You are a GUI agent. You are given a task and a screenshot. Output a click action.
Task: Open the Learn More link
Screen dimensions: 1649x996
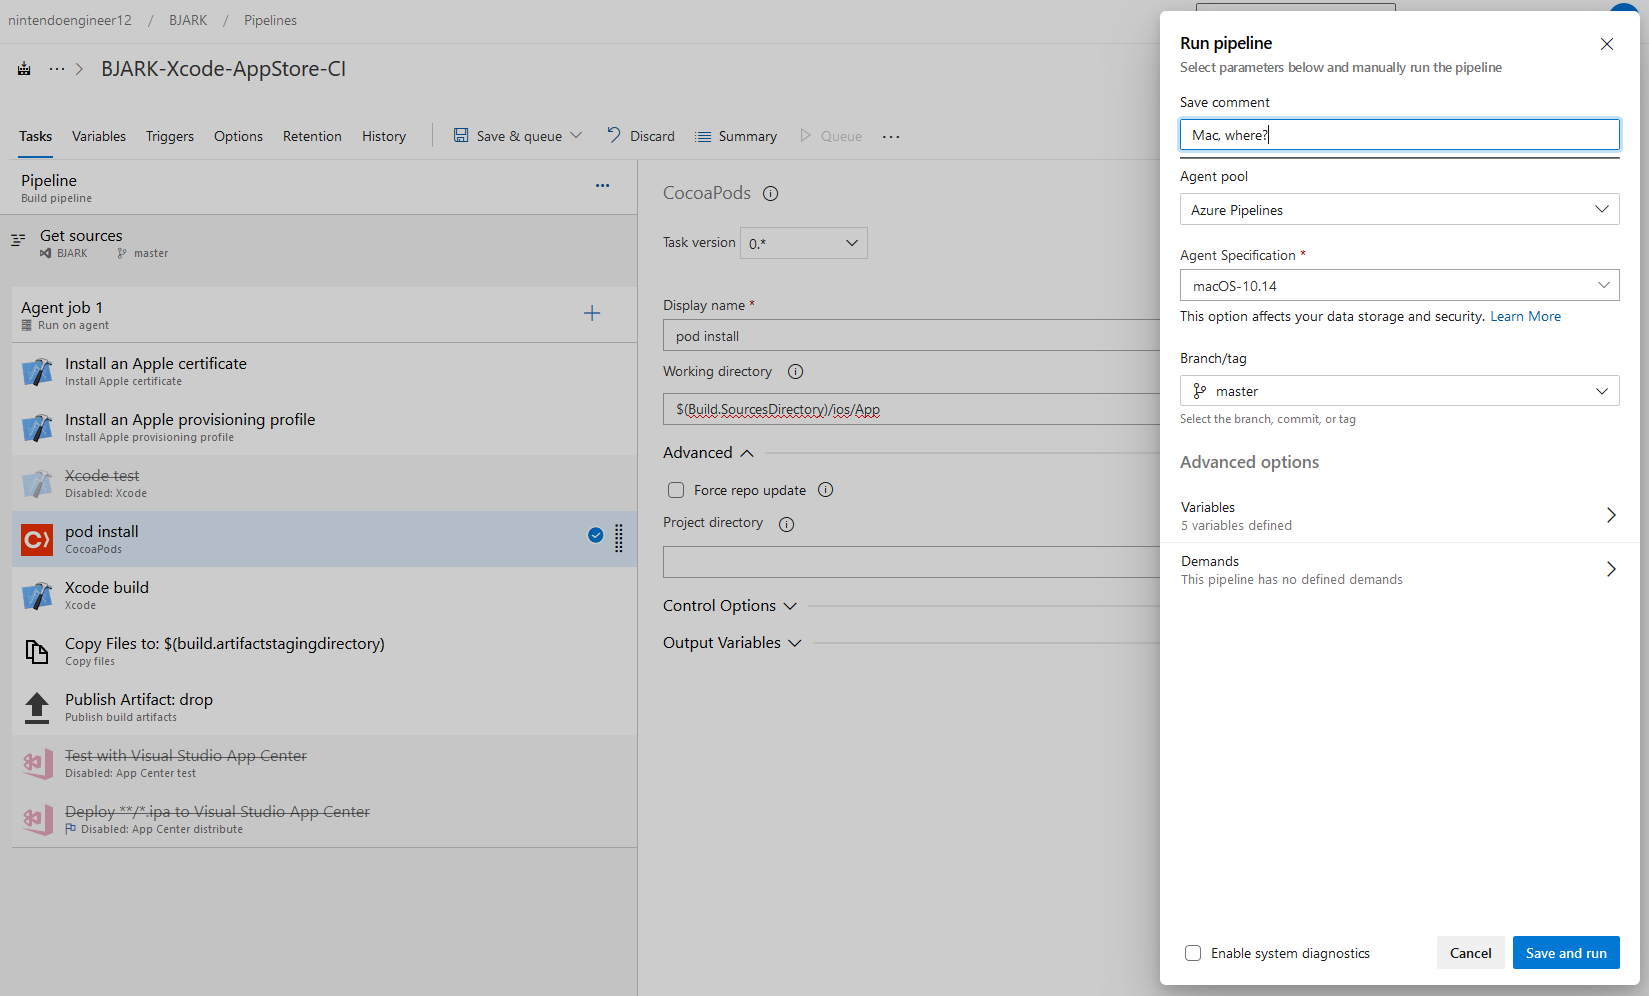pyautogui.click(x=1525, y=316)
